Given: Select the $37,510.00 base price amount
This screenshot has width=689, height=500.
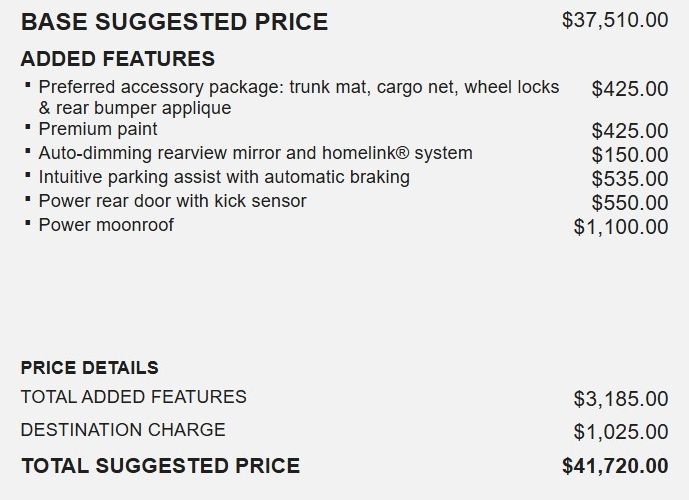Looking at the screenshot, I should [615, 20].
